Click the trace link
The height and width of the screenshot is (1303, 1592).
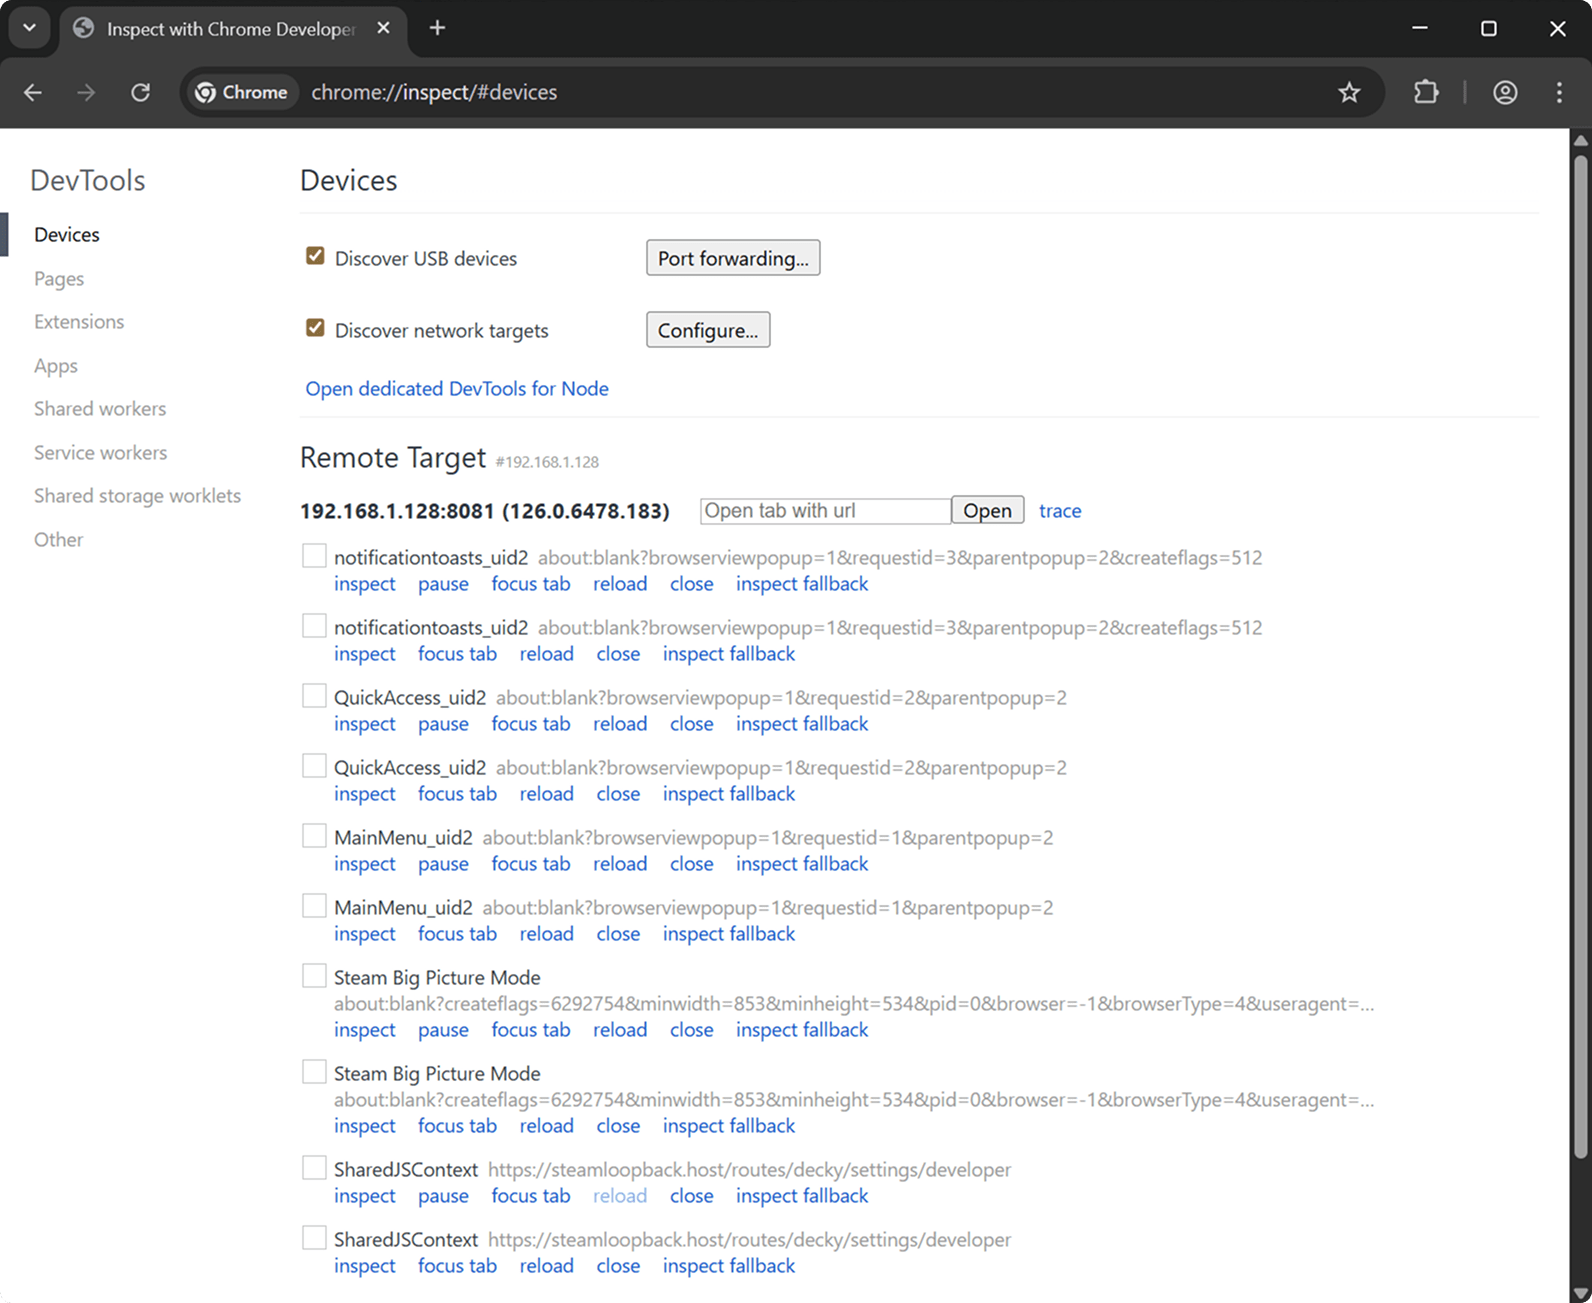[x=1059, y=510]
